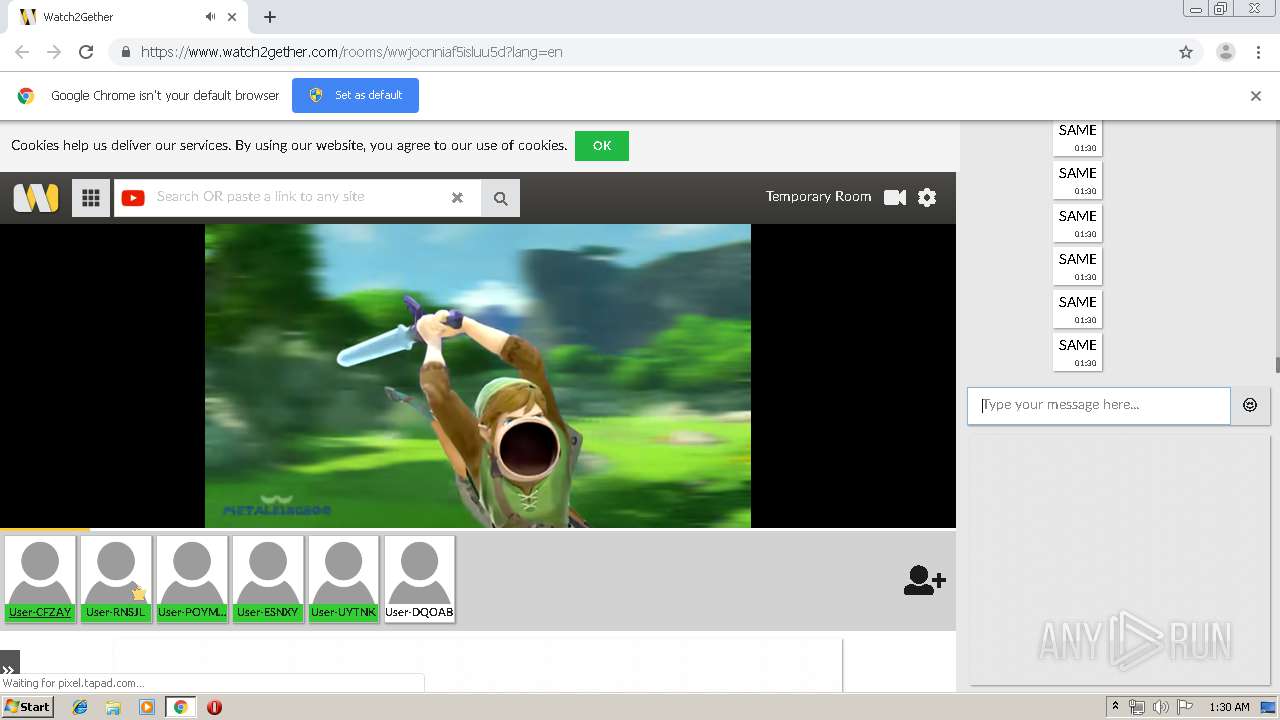This screenshot has width=1280, height=720.
Task: Open Chrome profile icon
Action: (1225, 52)
